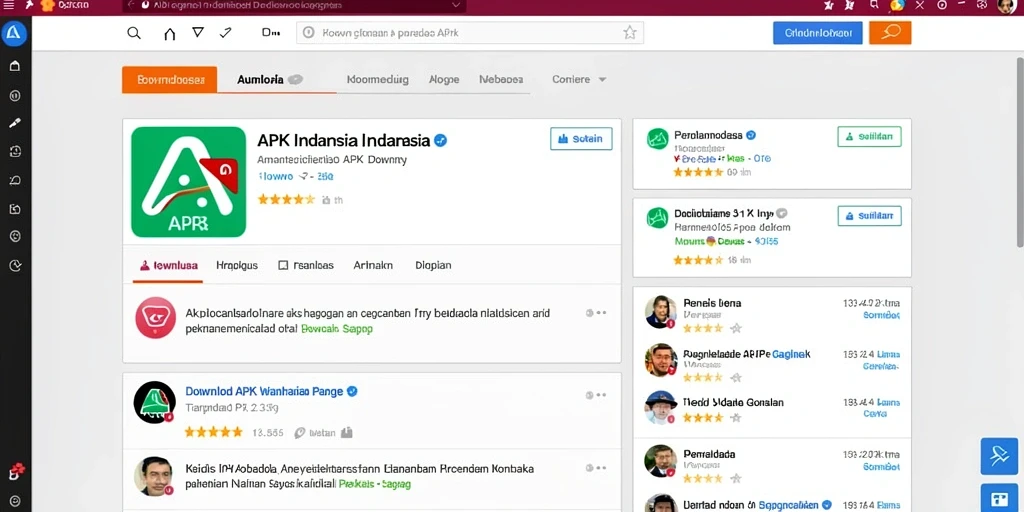Image resolution: width=1024 pixels, height=512 pixels.
Task: Click the verified badge beside APK Indansia Indarasia
Action: pos(441,140)
